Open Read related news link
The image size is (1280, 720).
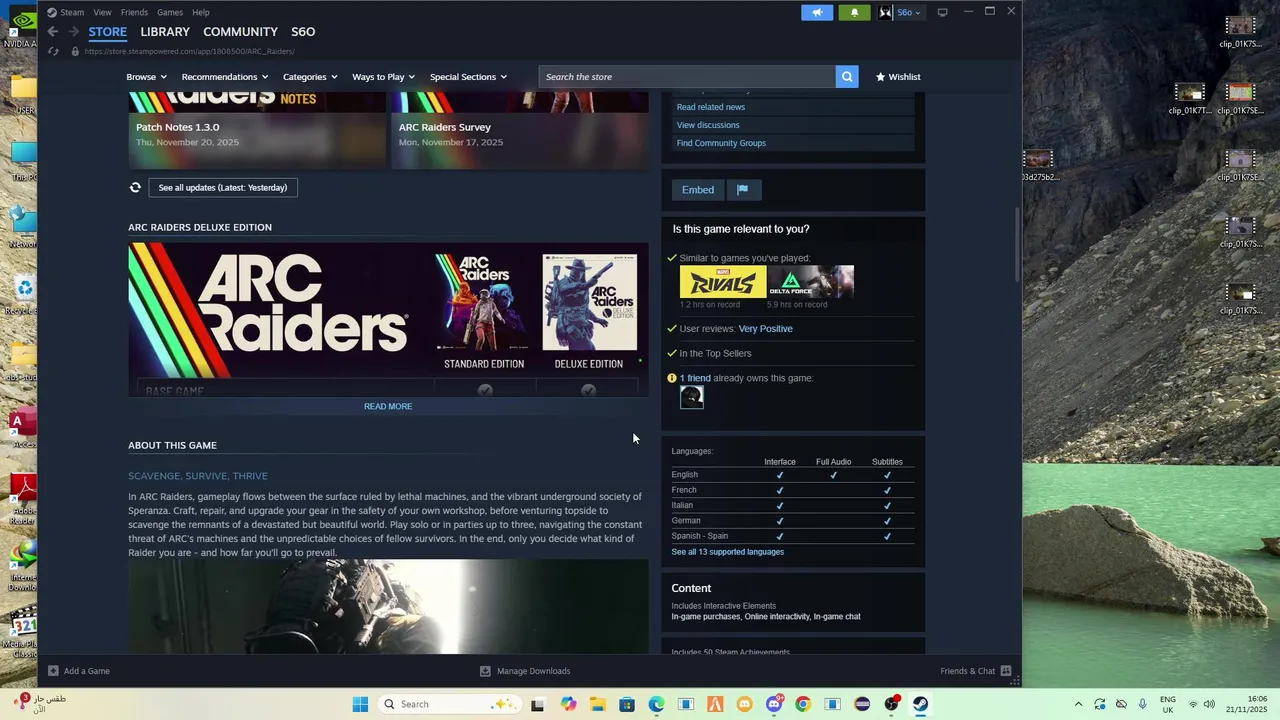711,107
